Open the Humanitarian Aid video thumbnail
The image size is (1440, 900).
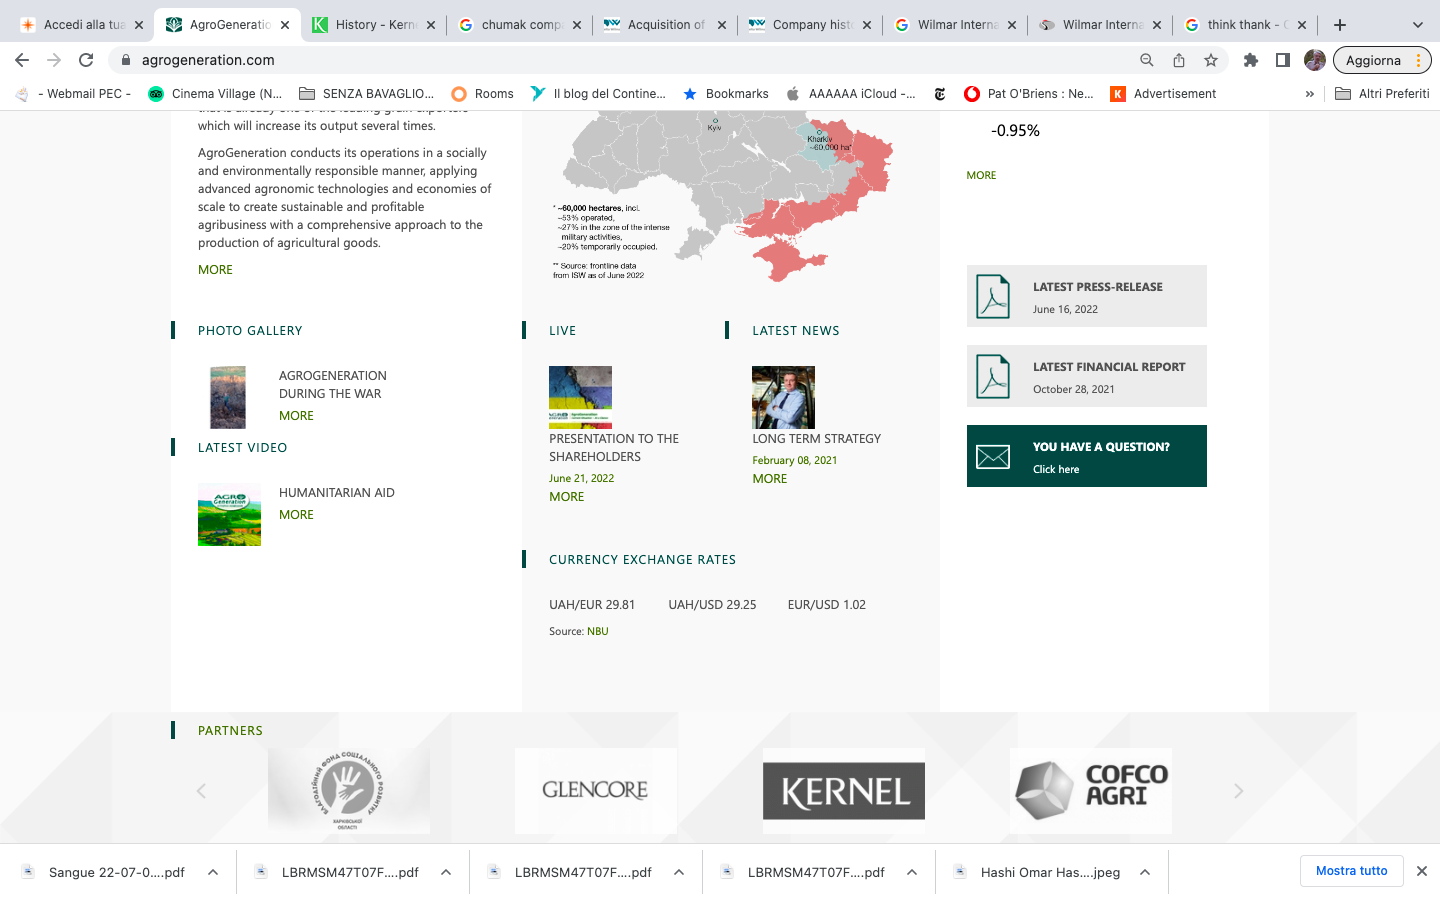point(229,514)
